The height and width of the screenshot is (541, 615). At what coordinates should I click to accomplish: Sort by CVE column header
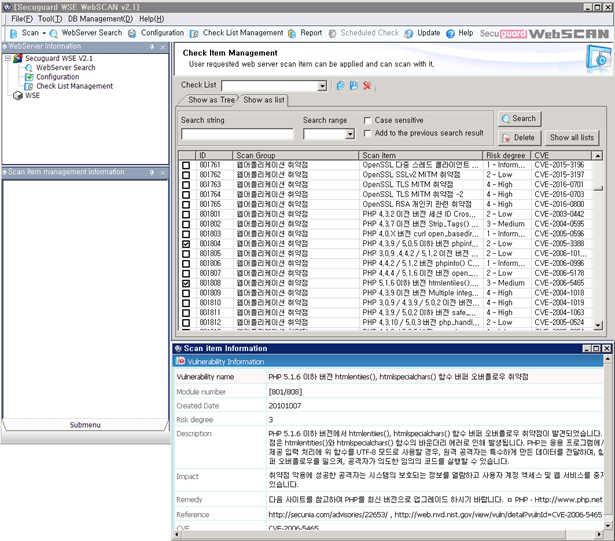[x=561, y=155]
